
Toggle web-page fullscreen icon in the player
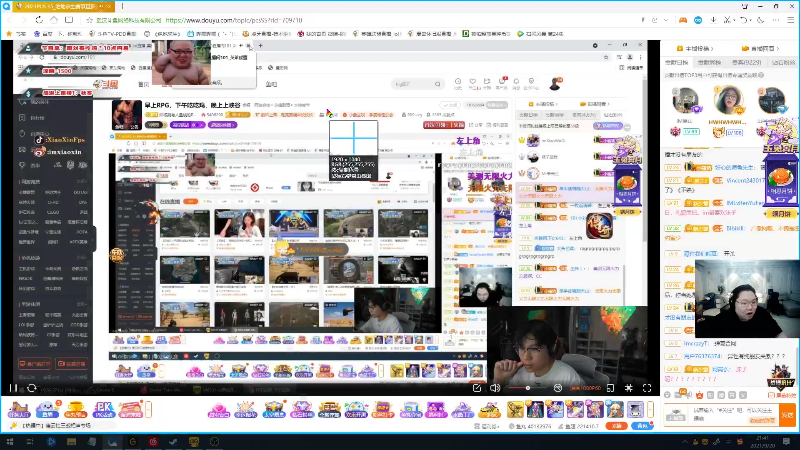(x=629, y=388)
